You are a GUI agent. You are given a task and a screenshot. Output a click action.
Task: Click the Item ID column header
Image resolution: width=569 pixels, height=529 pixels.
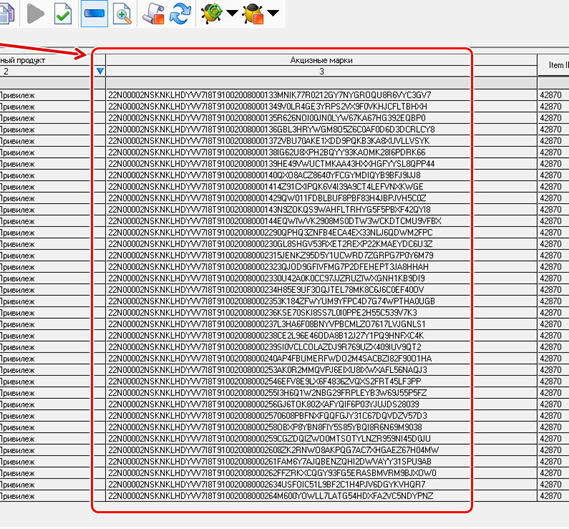click(554, 65)
